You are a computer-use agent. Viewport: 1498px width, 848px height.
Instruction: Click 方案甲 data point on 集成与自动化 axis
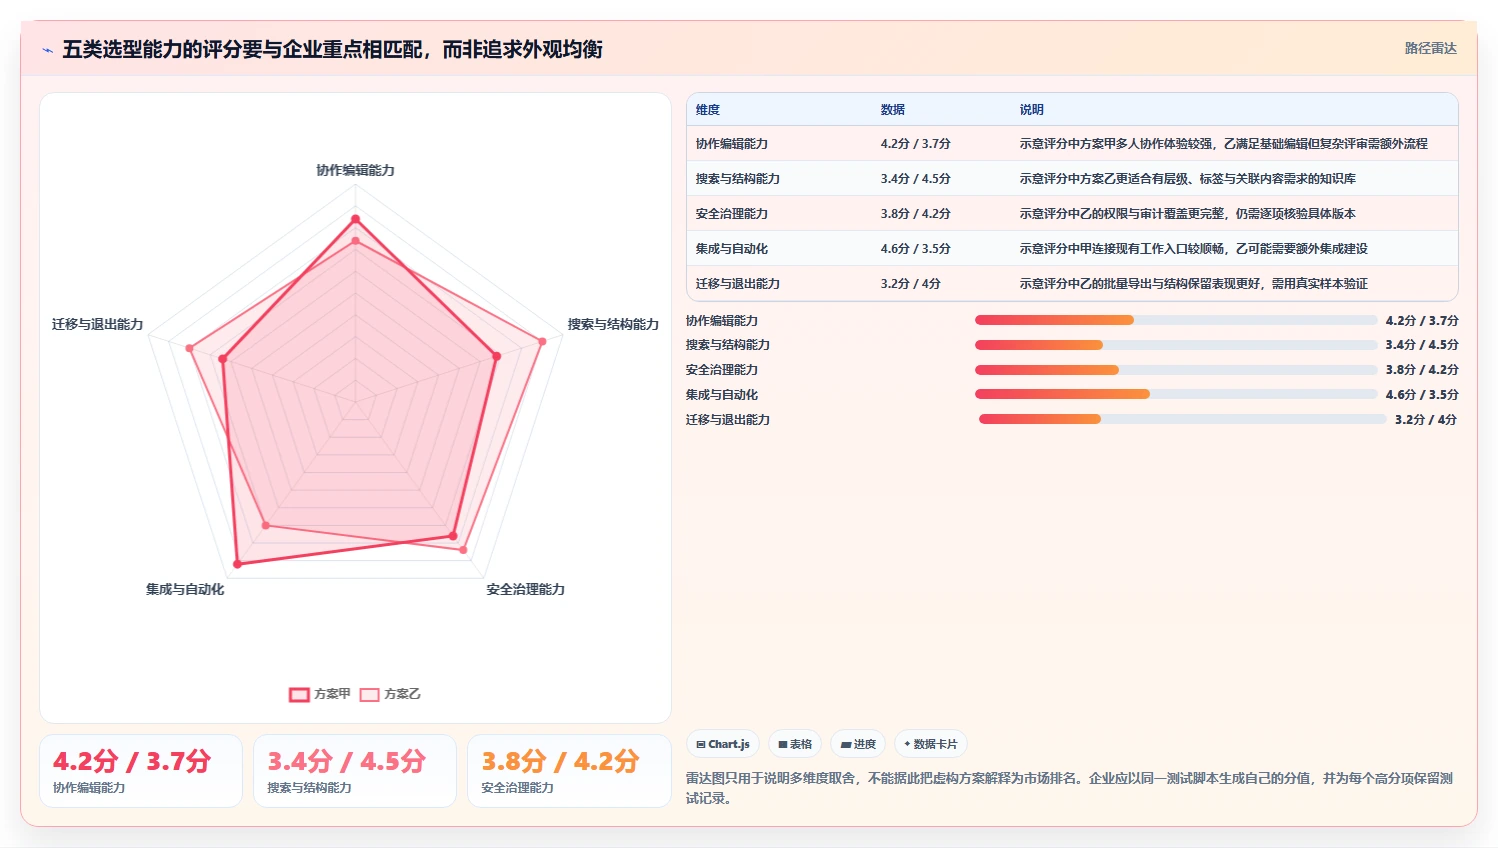[x=237, y=565]
